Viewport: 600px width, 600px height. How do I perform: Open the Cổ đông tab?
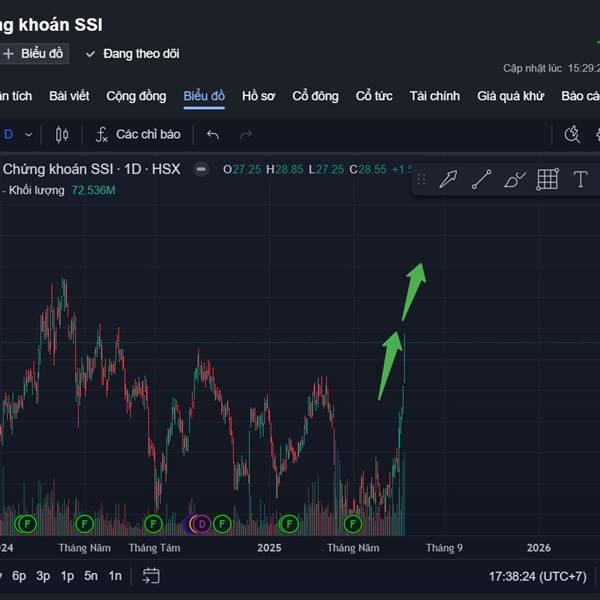pyautogui.click(x=315, y=96)
